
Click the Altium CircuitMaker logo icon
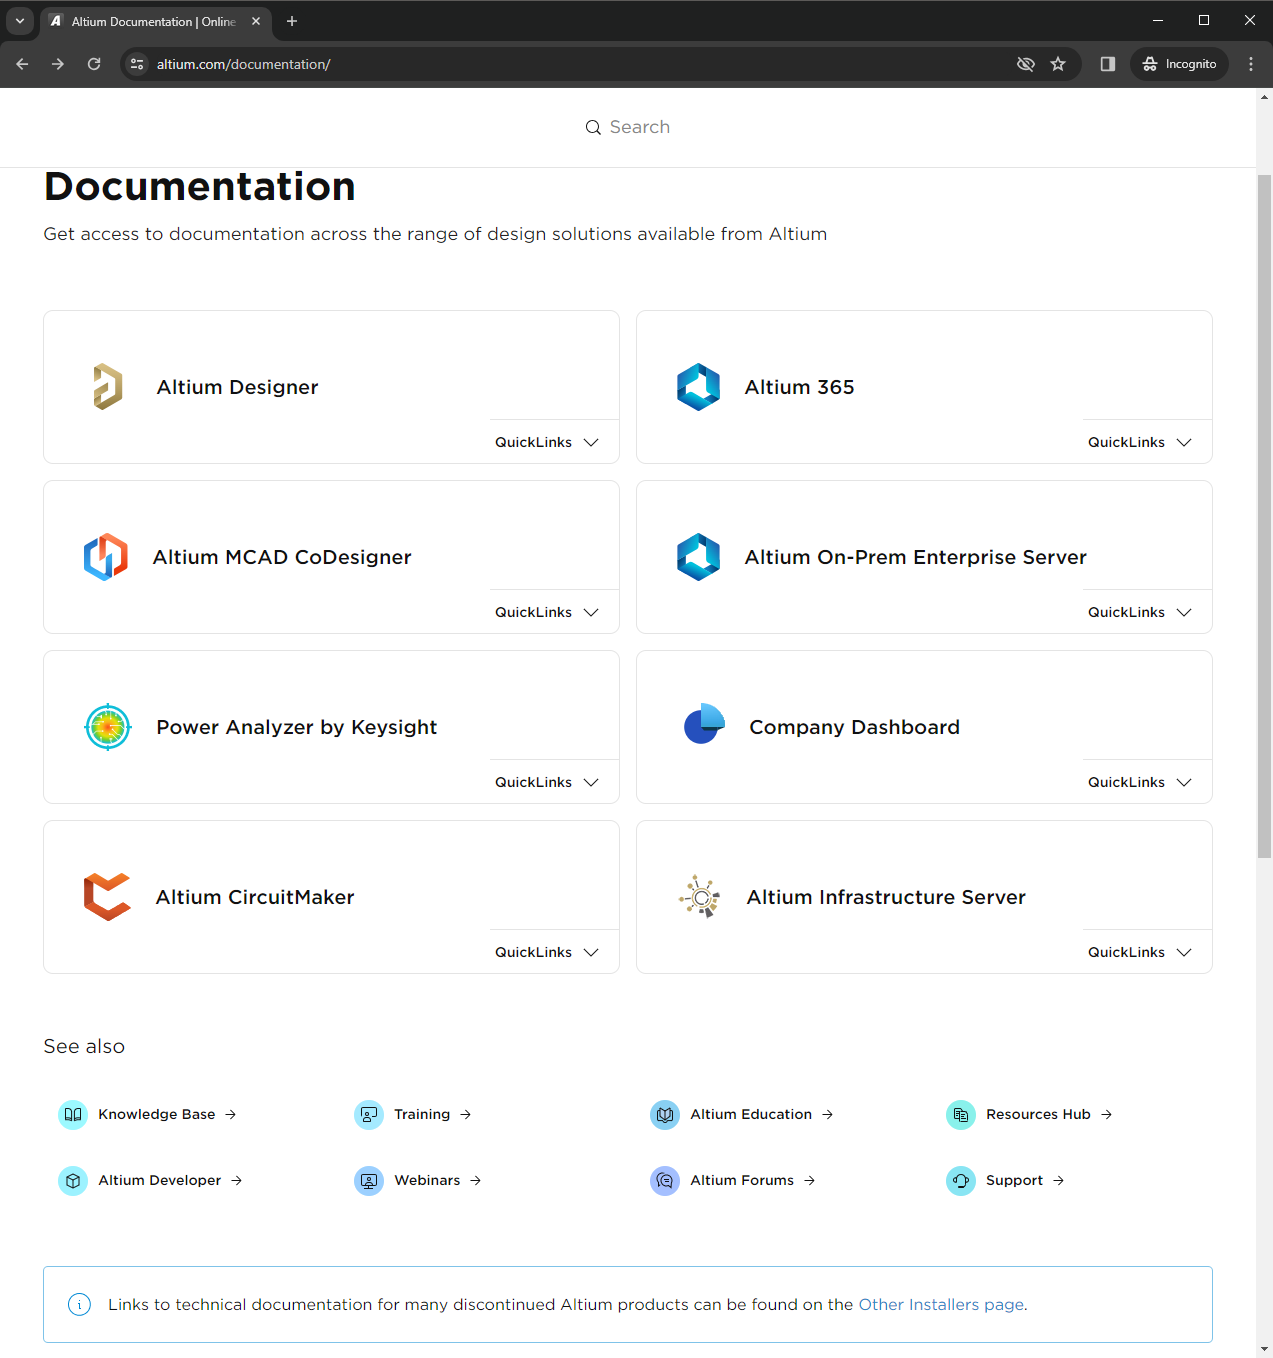(107, 897)
